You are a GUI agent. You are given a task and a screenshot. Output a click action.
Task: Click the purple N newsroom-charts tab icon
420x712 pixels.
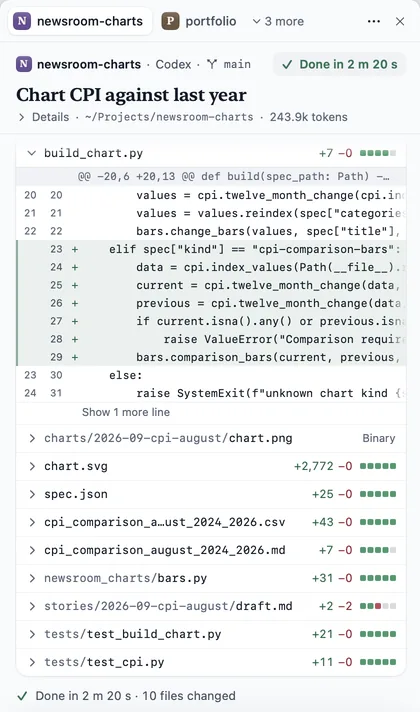(x=22, y=21)
